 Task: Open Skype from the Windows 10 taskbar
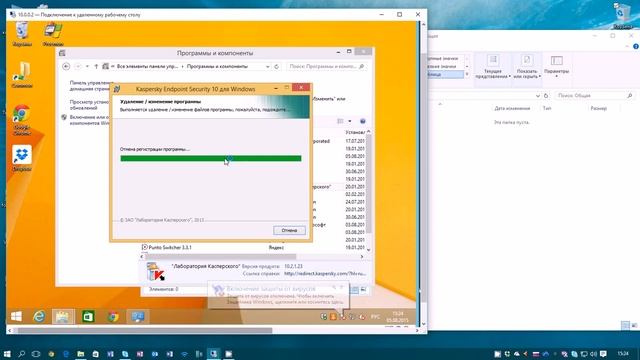point(125,354)
